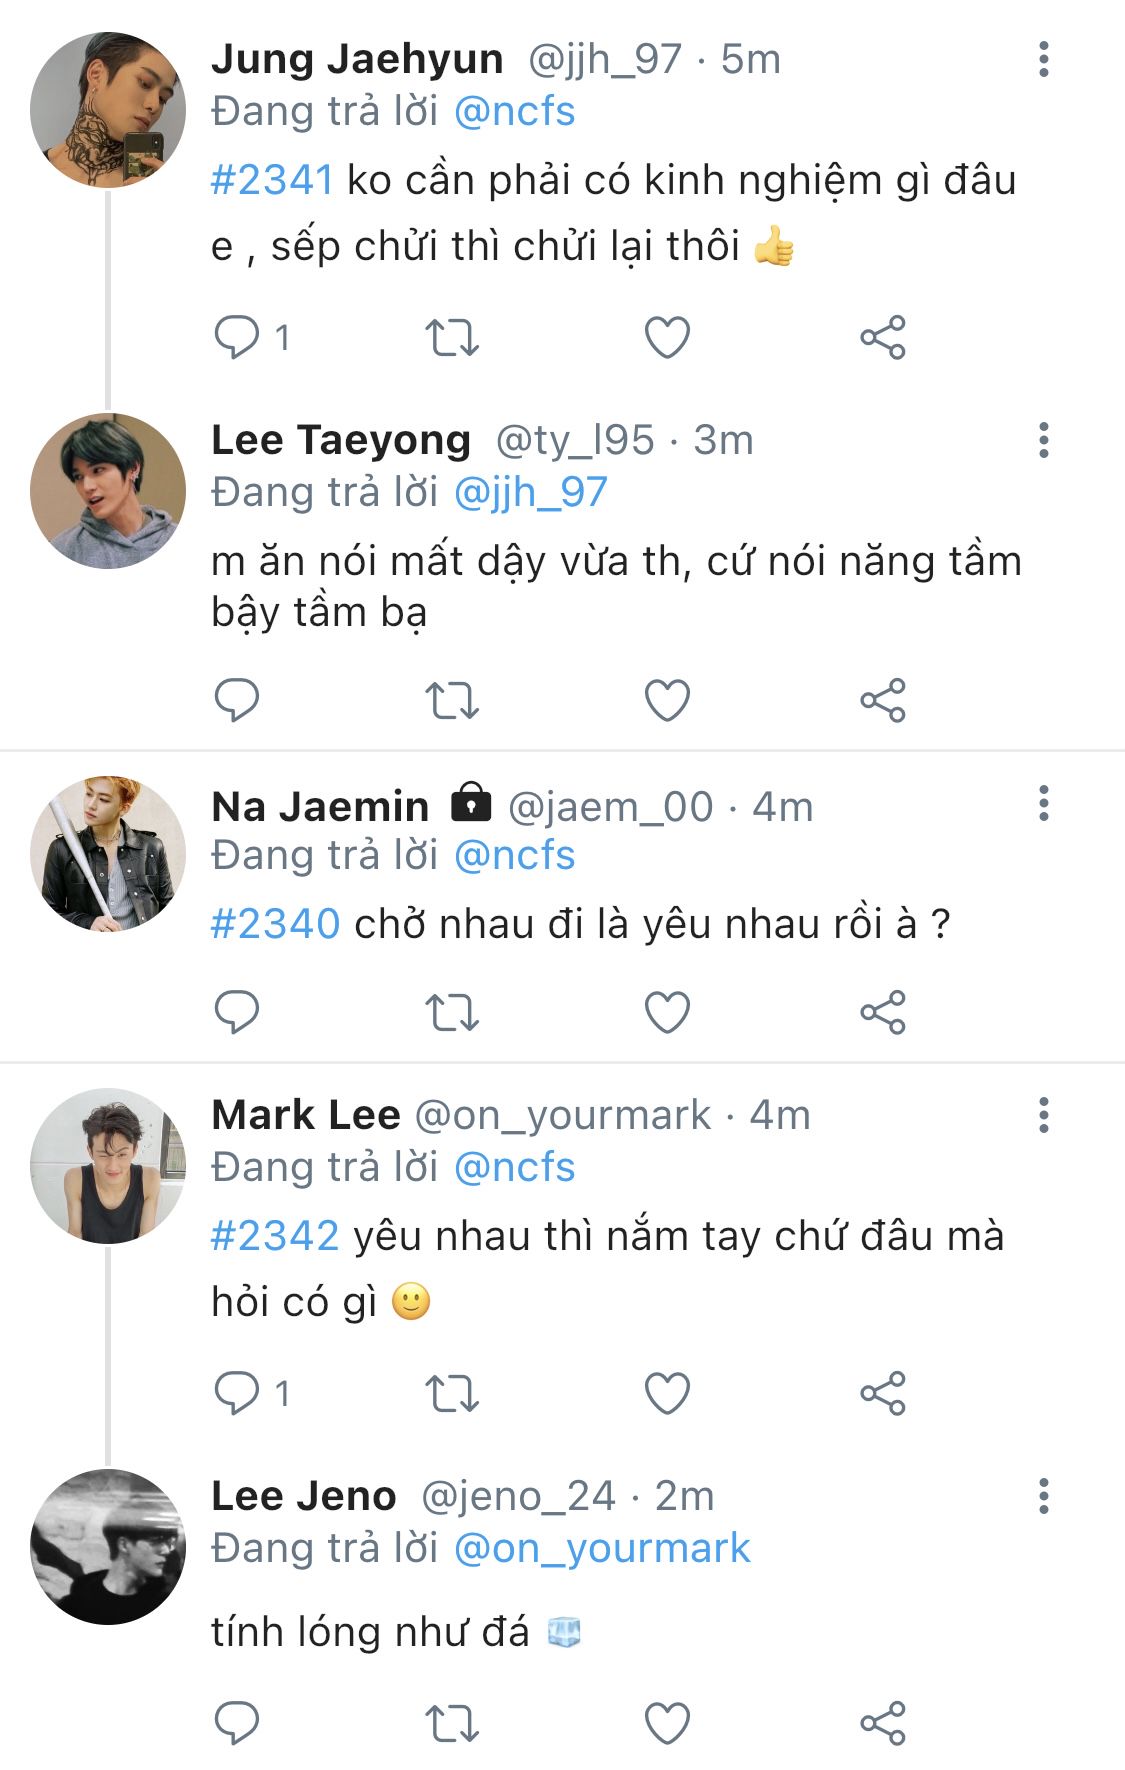Reply to Mark Lee's tweet
Viewport: 1125px width, 1770px height.
pyautogui.click(x=237, y=1393)
